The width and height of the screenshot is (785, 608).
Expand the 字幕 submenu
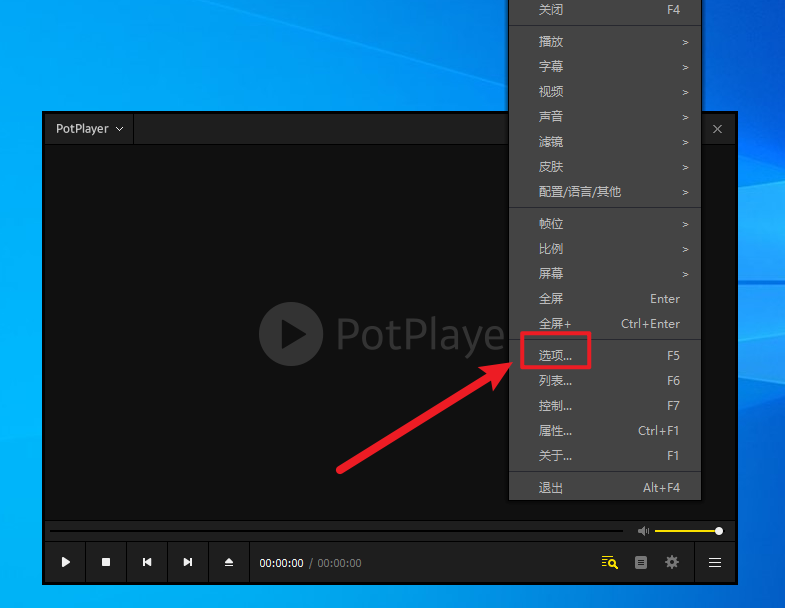605,67
